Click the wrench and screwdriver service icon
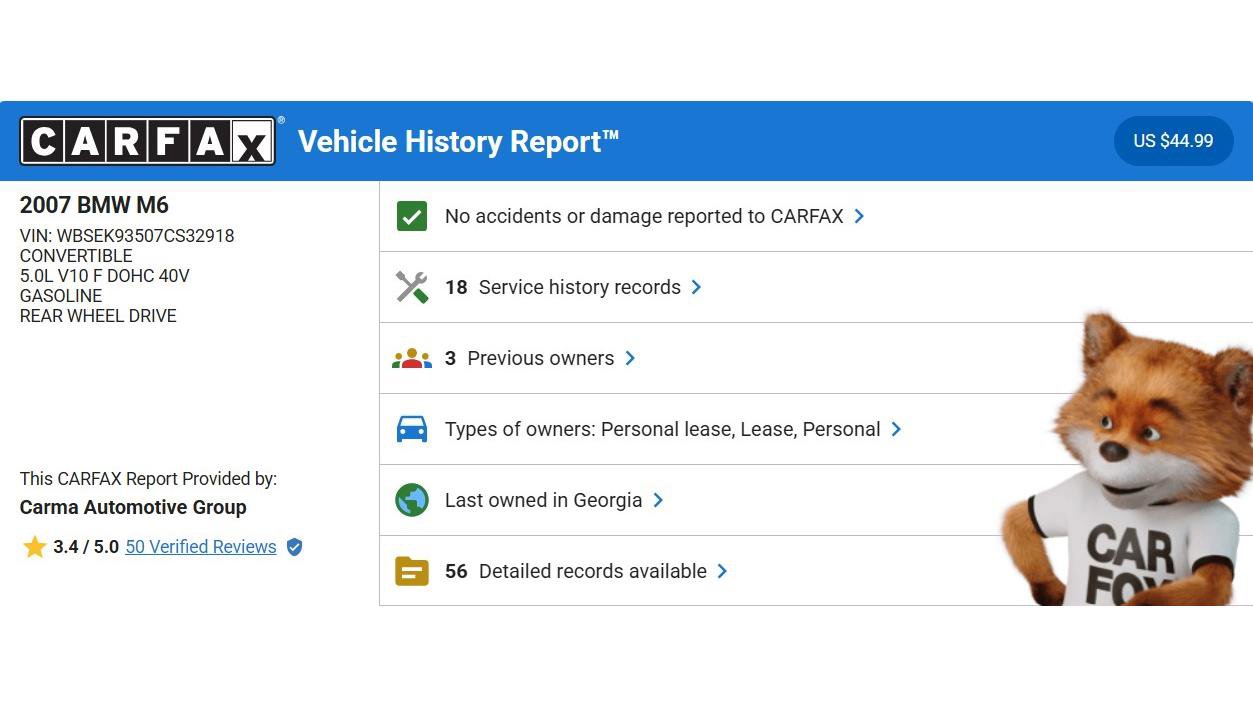This screenshot has width=1253, height=705. click(412, 287)
